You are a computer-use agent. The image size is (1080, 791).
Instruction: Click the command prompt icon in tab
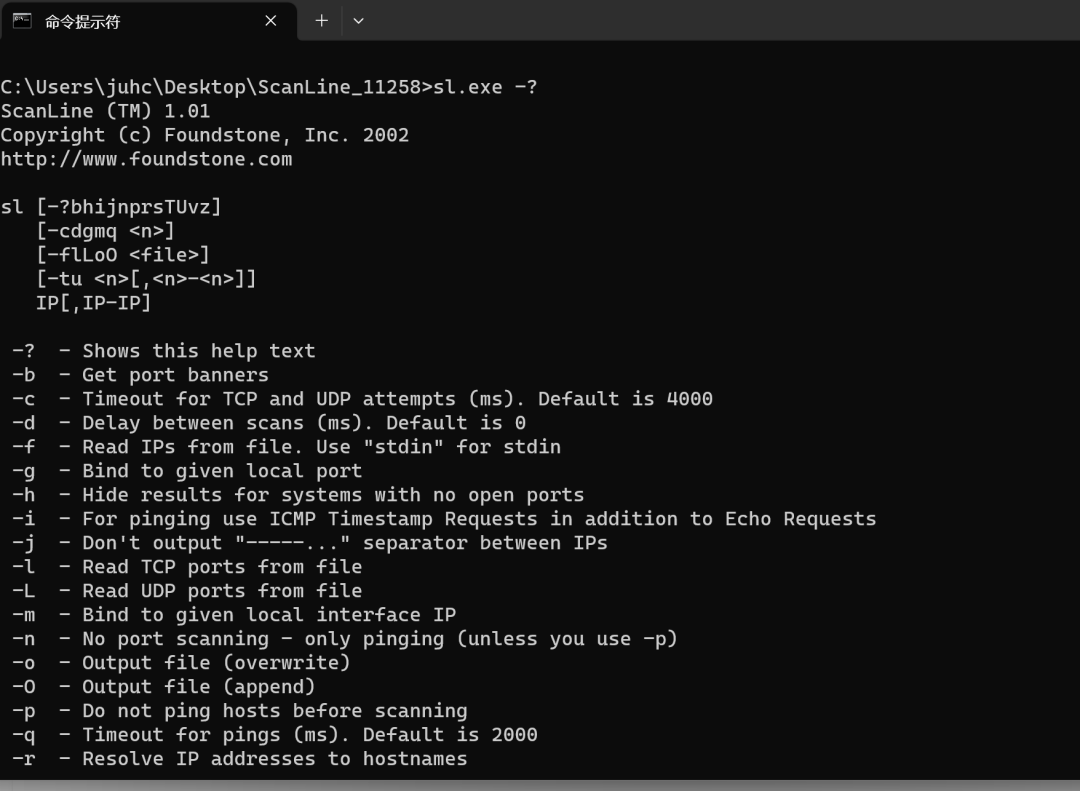[22, 21]
